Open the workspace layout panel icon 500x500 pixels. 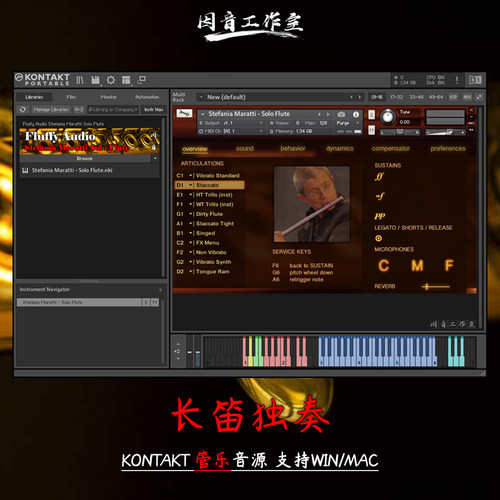click(126, 80)
